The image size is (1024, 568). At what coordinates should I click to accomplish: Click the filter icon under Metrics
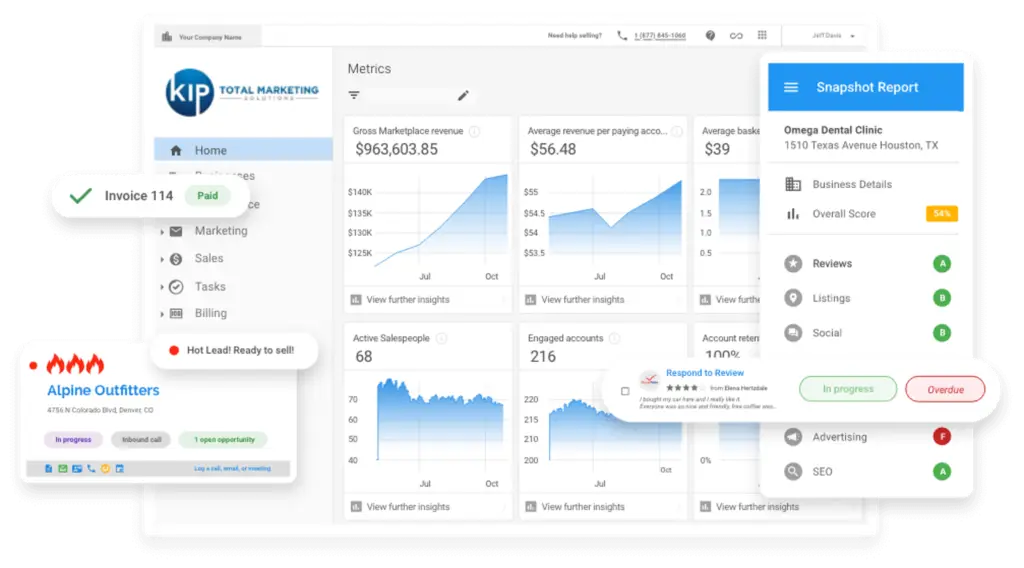[354, 95]
